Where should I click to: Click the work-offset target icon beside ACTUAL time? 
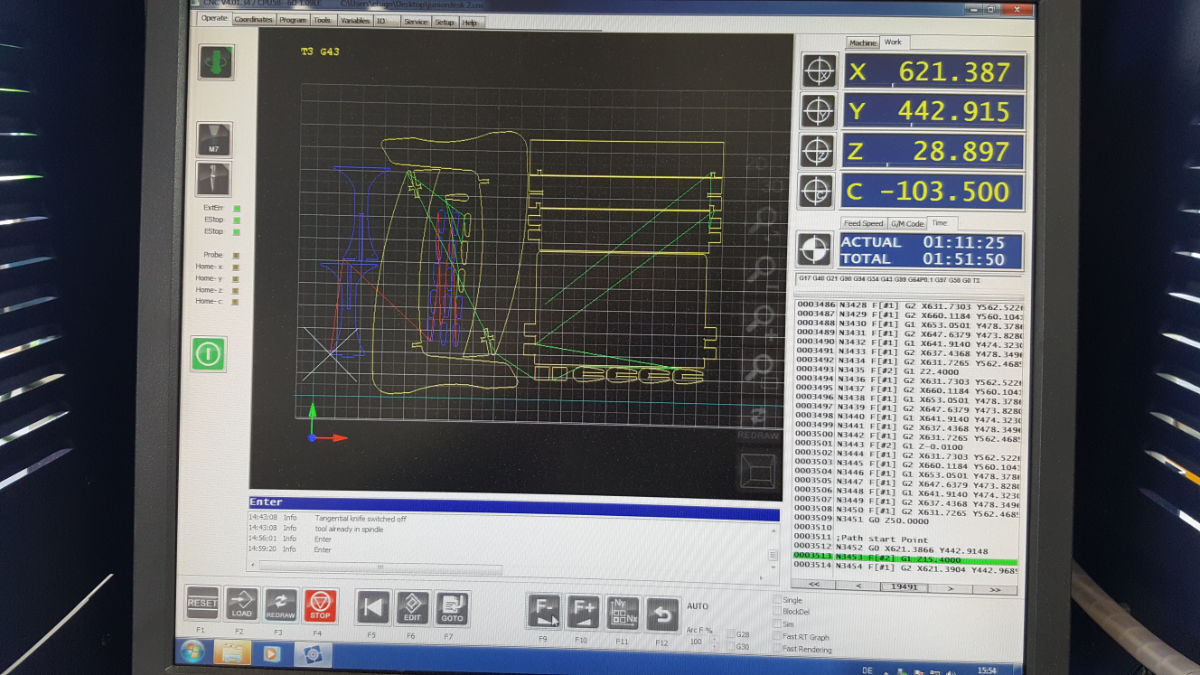[x=814, y=250]
